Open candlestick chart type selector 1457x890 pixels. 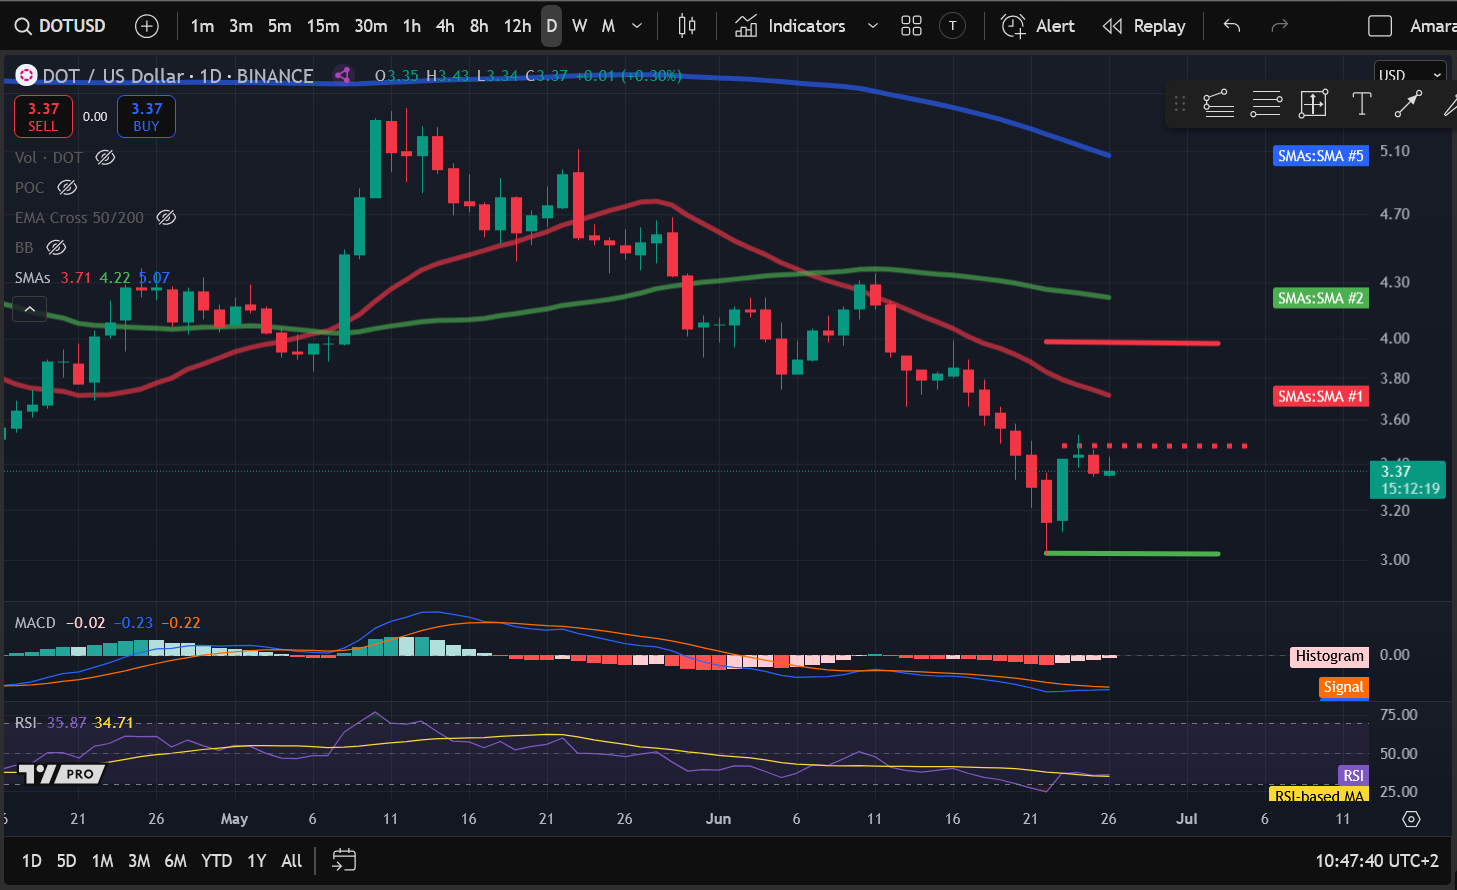pyautogui.click(x=687, y=26)
